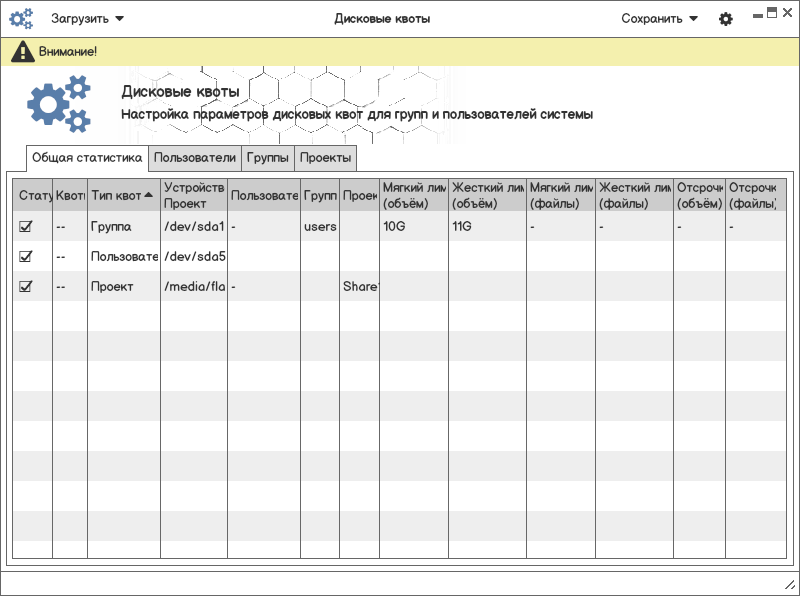Image resolution: width=800 pixels, height=596 pixels.
Task: Click the 10G soft limit cell
Action: (x=414, y=226)
